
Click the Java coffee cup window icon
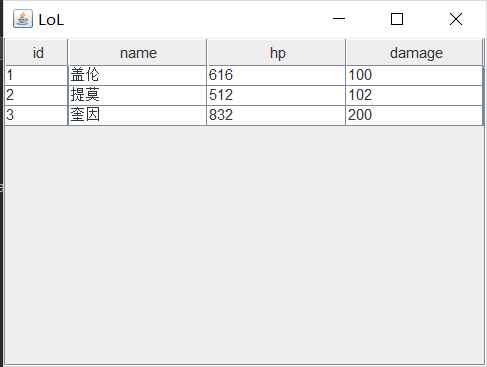point(23,19)
